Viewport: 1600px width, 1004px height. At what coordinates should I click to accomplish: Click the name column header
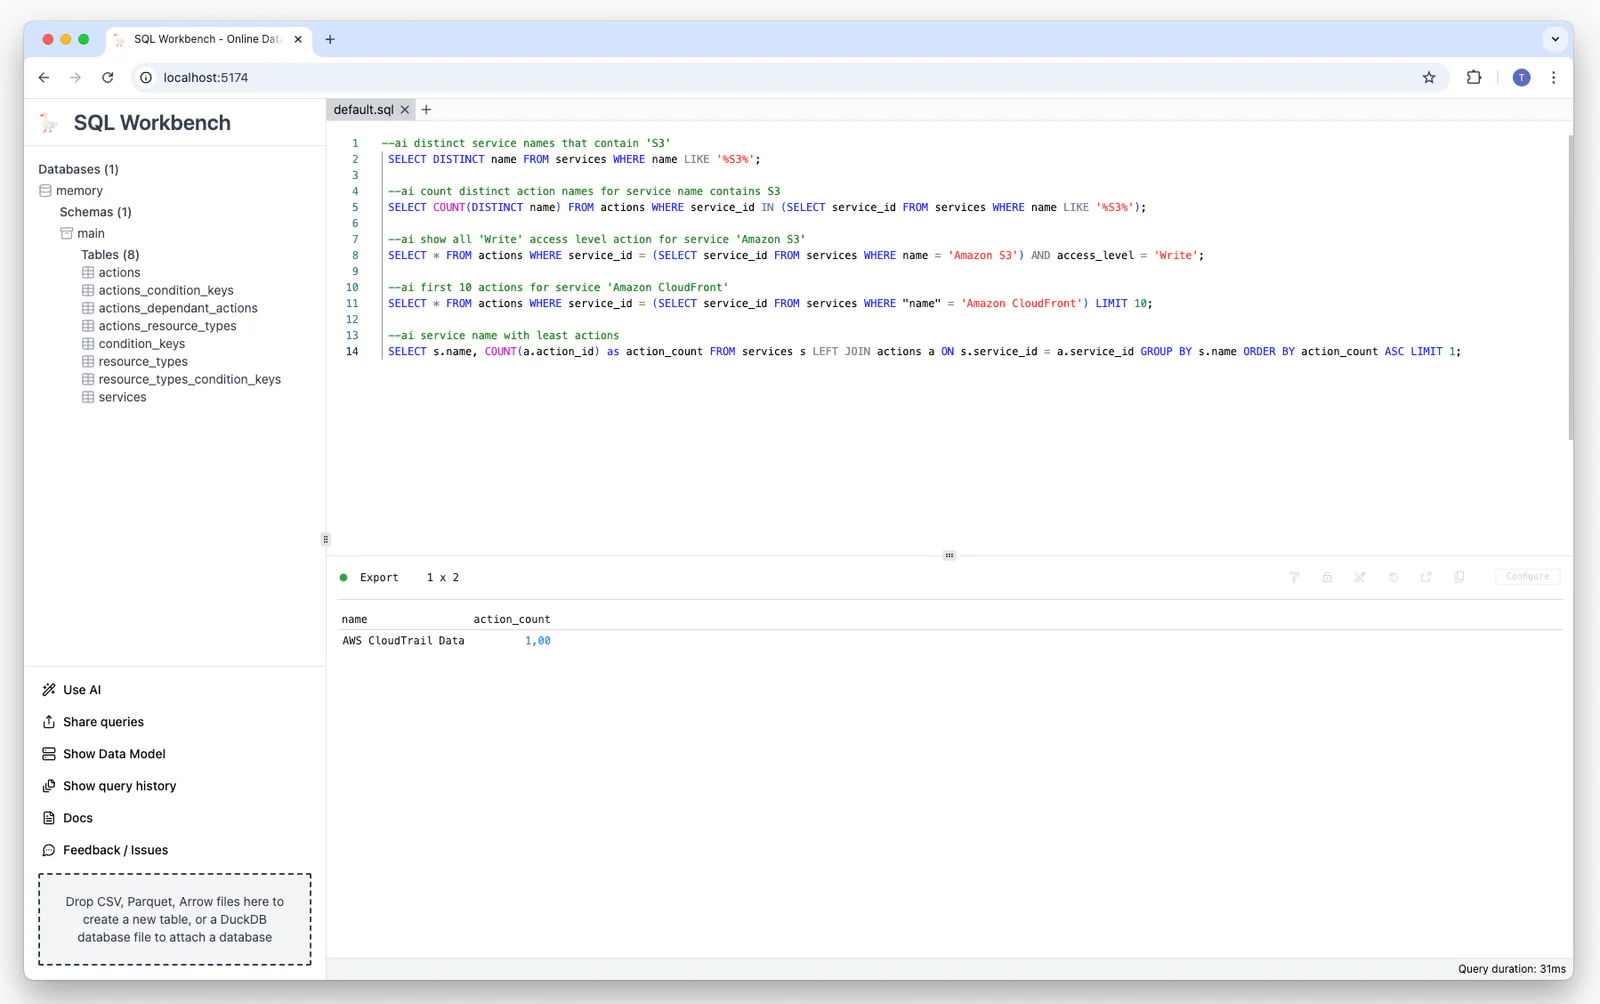tap(354, 620)
